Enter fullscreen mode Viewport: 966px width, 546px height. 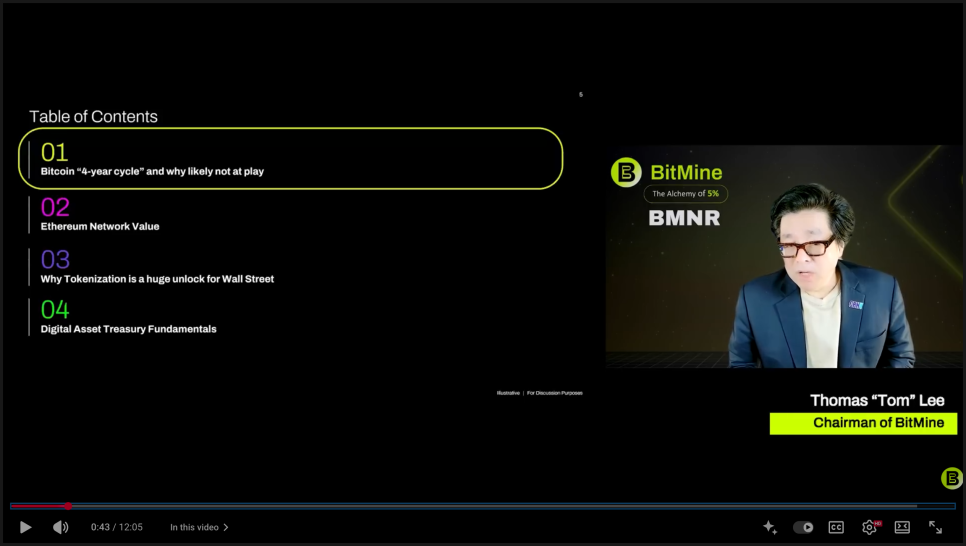tap(935, 527)
